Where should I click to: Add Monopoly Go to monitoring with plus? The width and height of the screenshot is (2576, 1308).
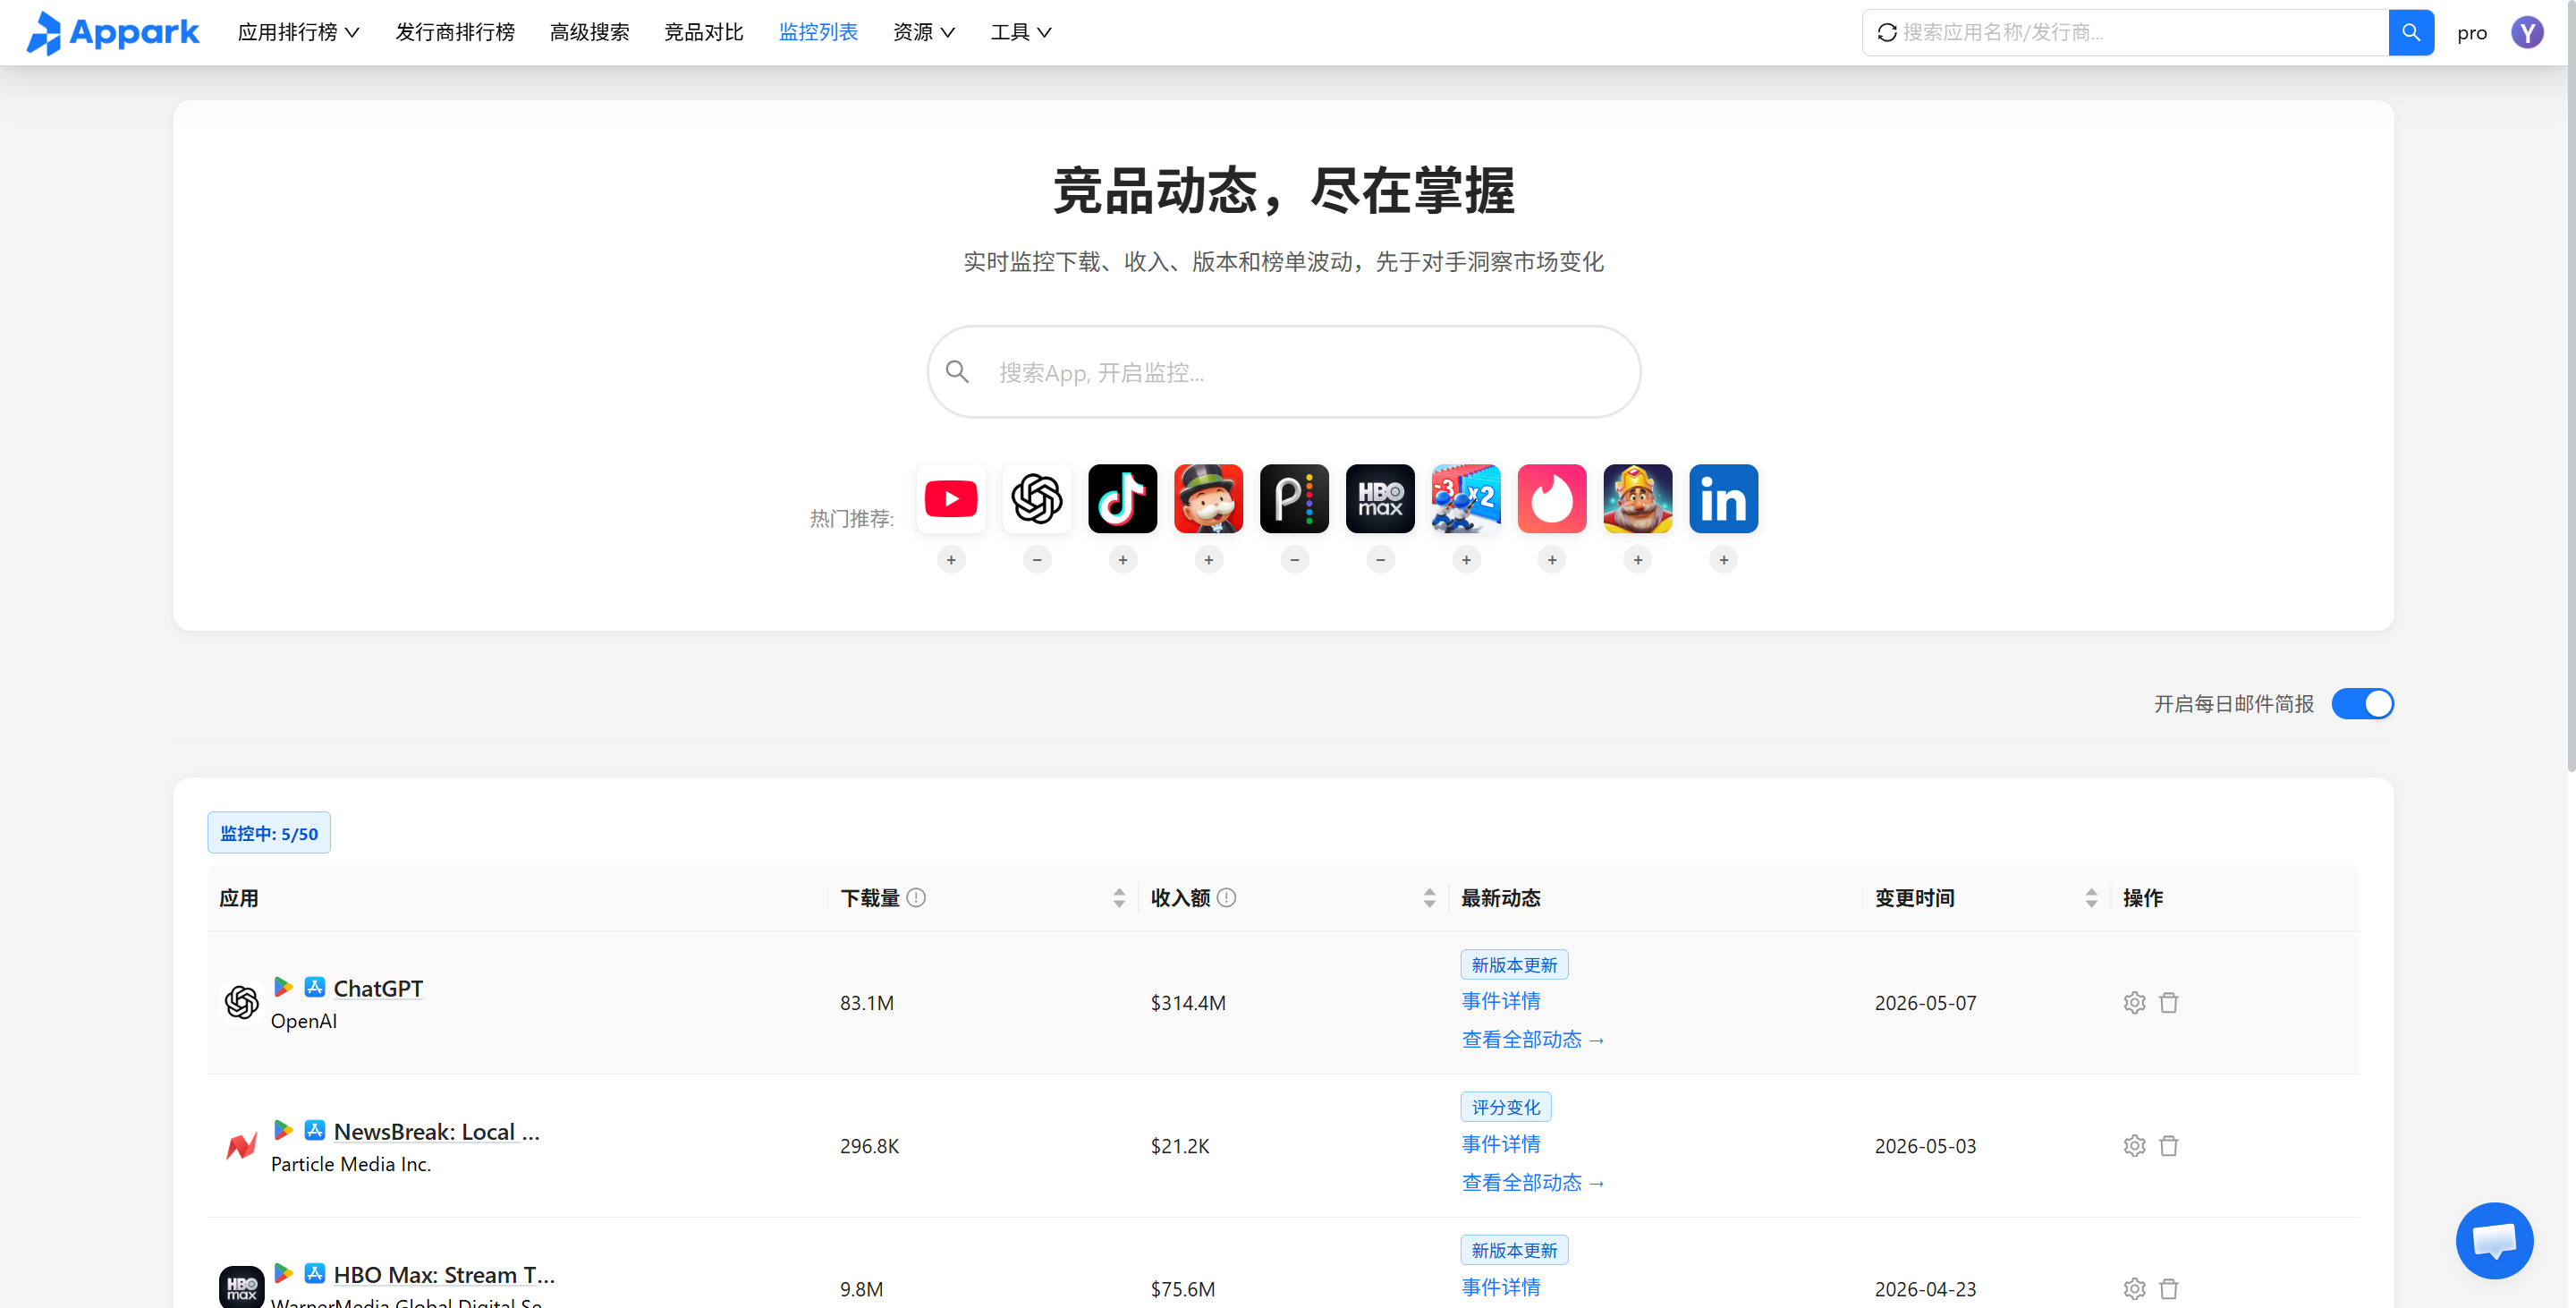pyautogui.click(x=1209, y=560)
